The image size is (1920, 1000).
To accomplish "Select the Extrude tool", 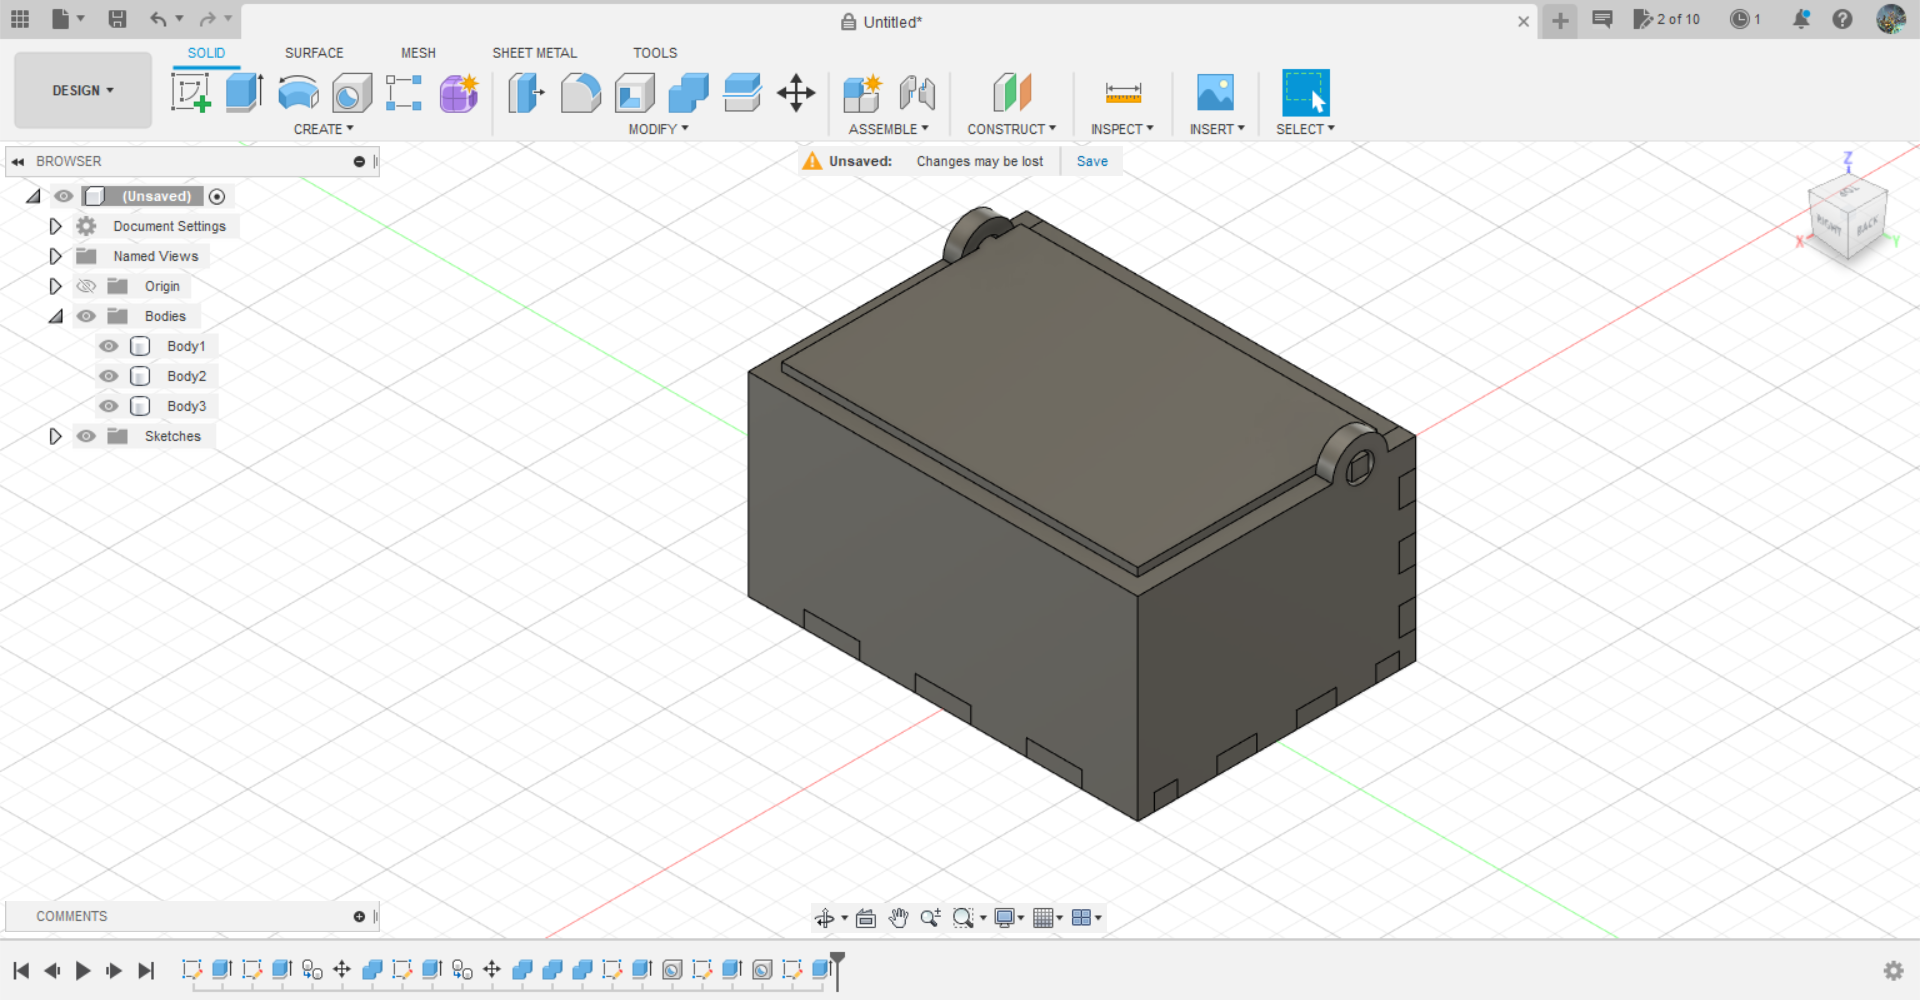I will click(x=244, y=93).
